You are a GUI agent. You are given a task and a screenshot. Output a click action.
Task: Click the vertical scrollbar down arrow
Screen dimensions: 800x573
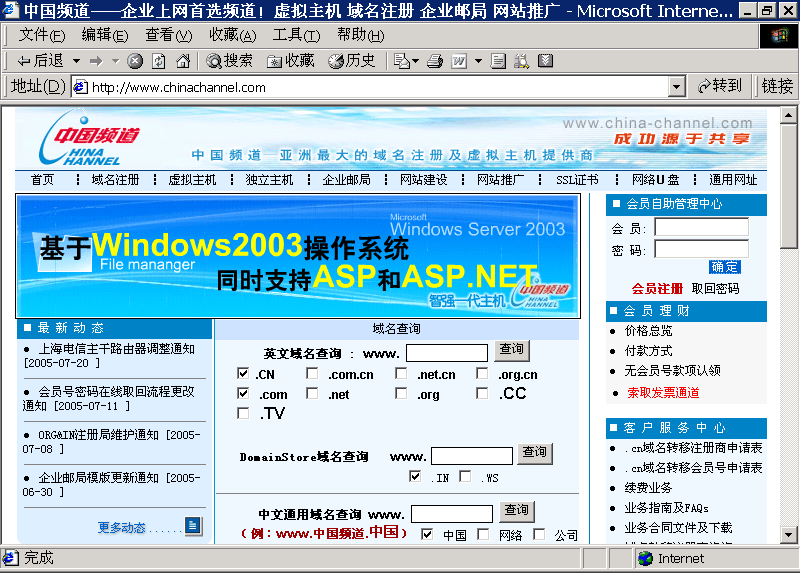(x=789, y=535)
